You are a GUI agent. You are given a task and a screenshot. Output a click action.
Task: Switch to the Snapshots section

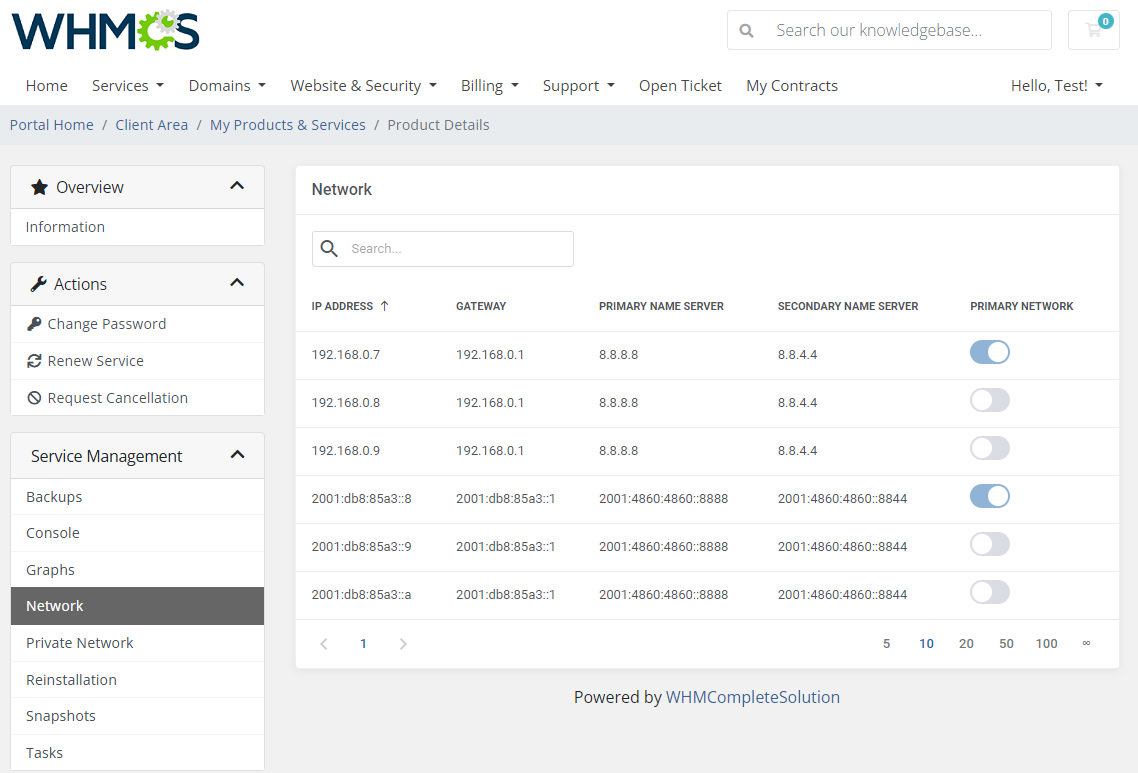coord(63,715)
